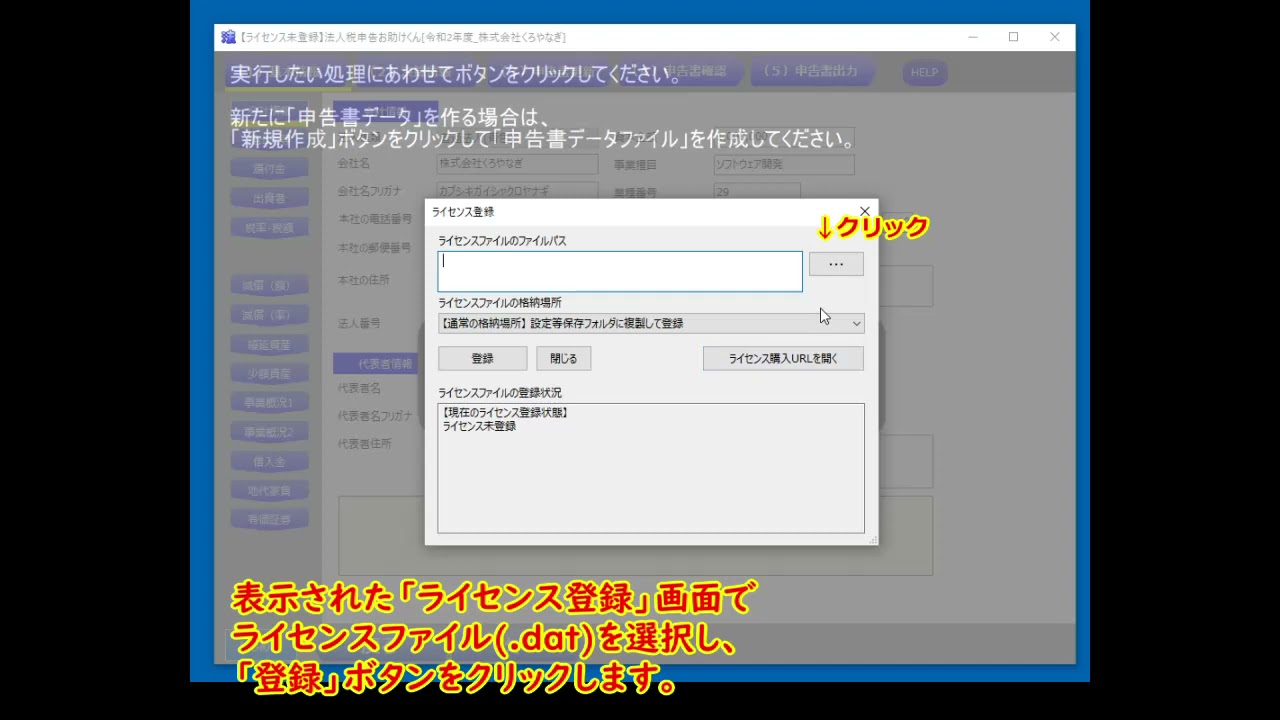Close the ライセンス登録 dialog with X

point(864,211)
